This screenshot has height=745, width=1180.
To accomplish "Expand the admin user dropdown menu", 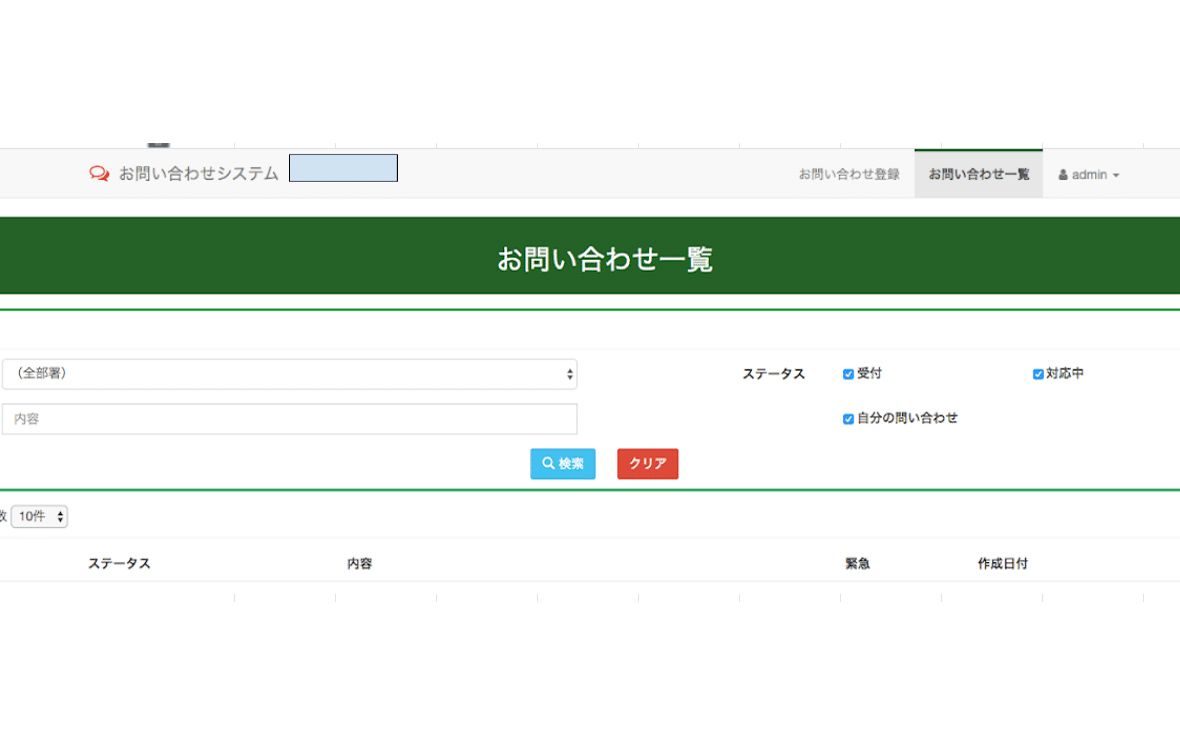I will pos(1089,175).
